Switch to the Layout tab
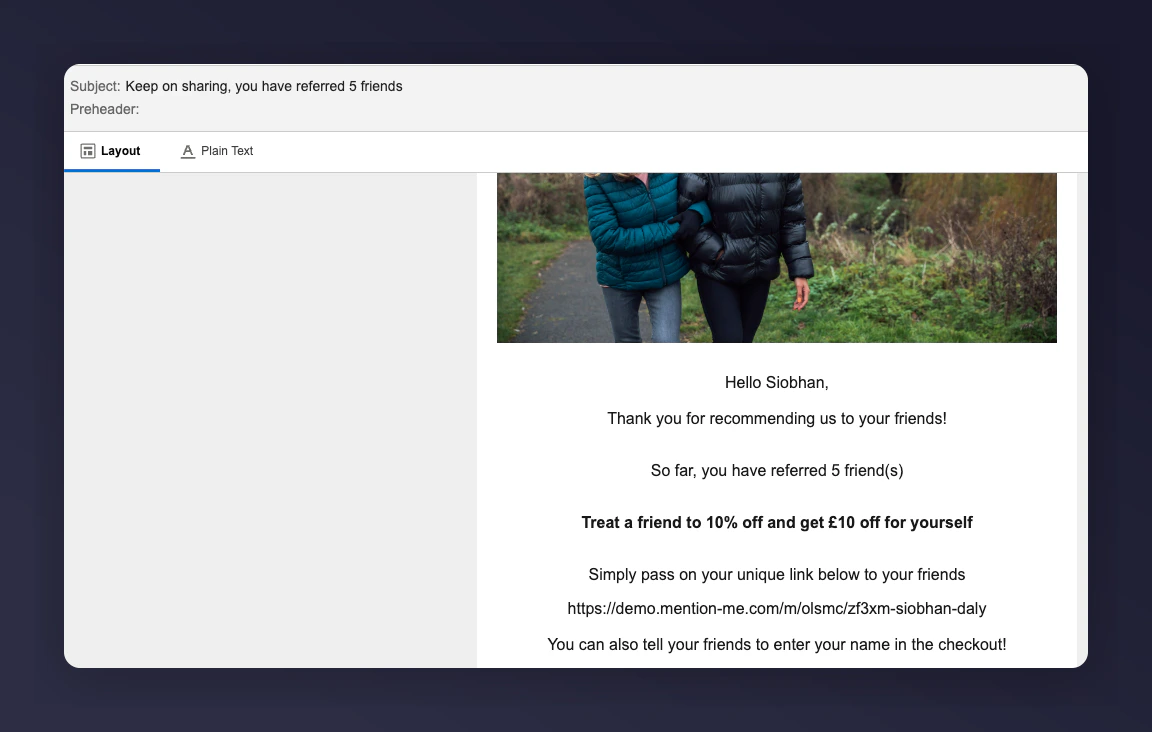The height and width of the screenshot is (732, 1152). (x=111, y=151)
